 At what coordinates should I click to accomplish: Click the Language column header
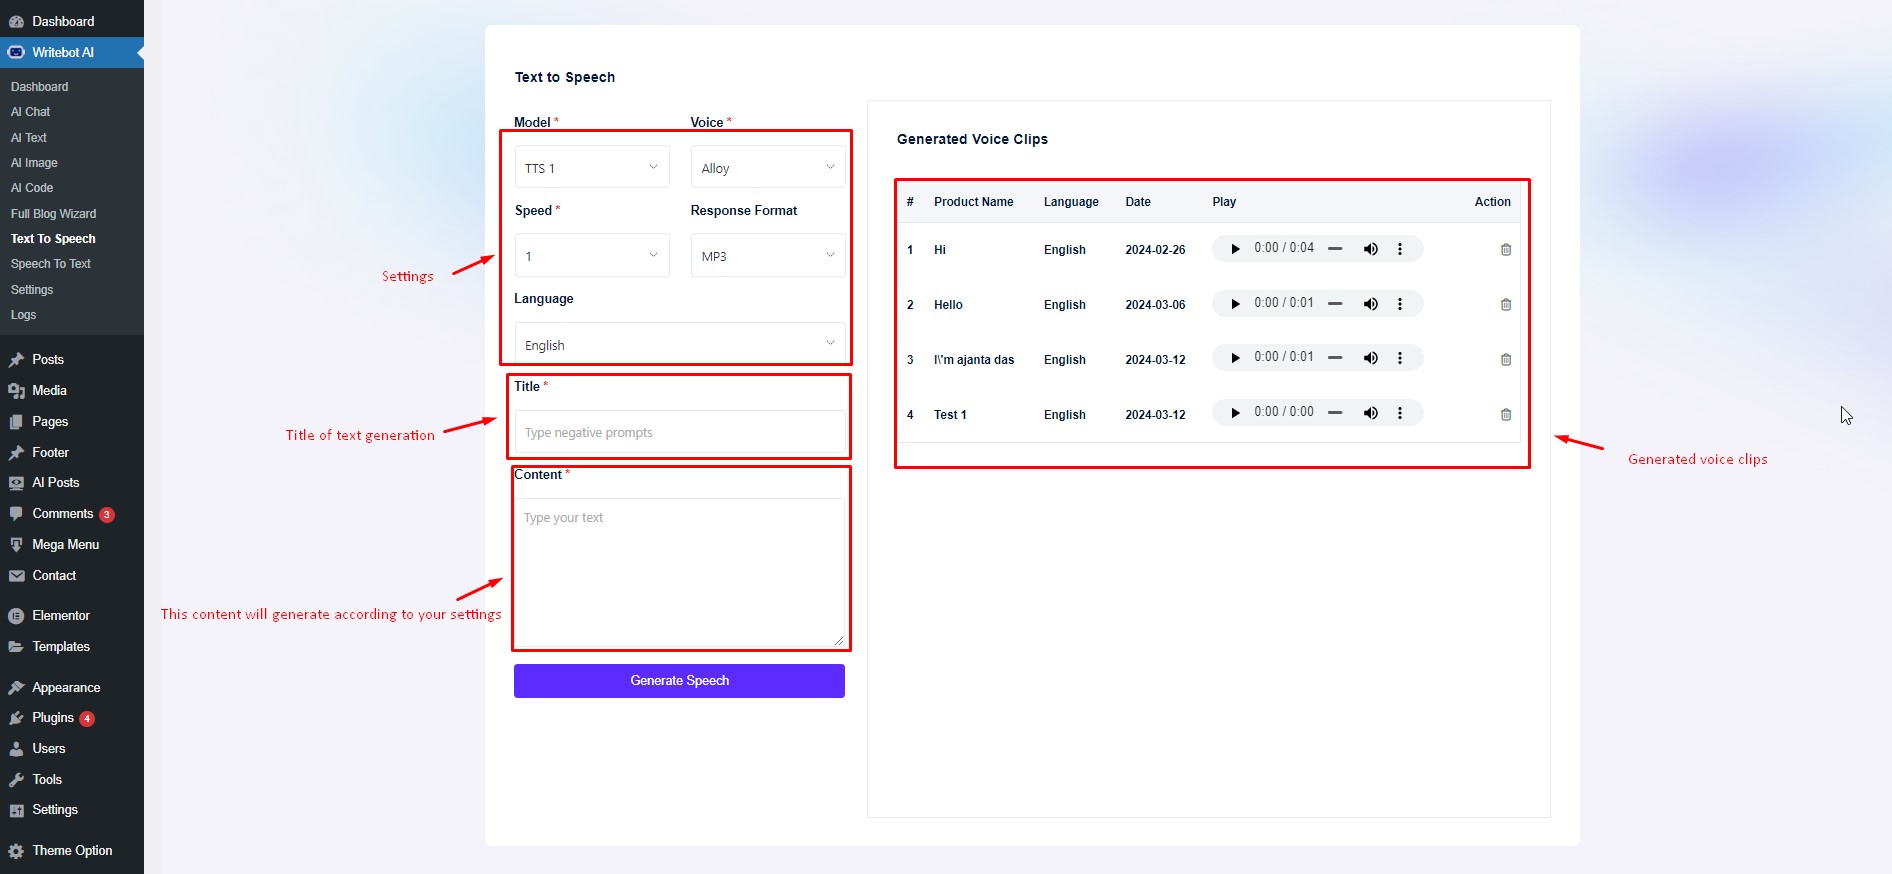click(x=1071, y=202)
